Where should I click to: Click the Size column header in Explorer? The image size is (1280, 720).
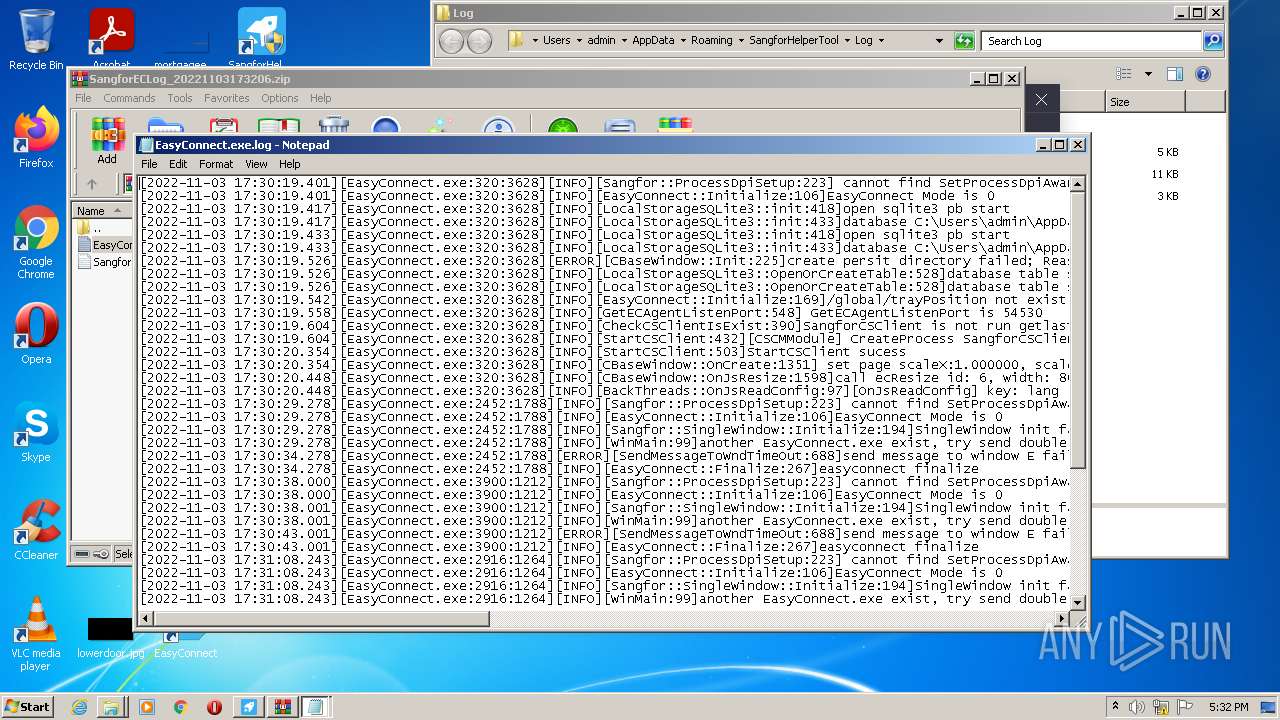click(1145, 102)
